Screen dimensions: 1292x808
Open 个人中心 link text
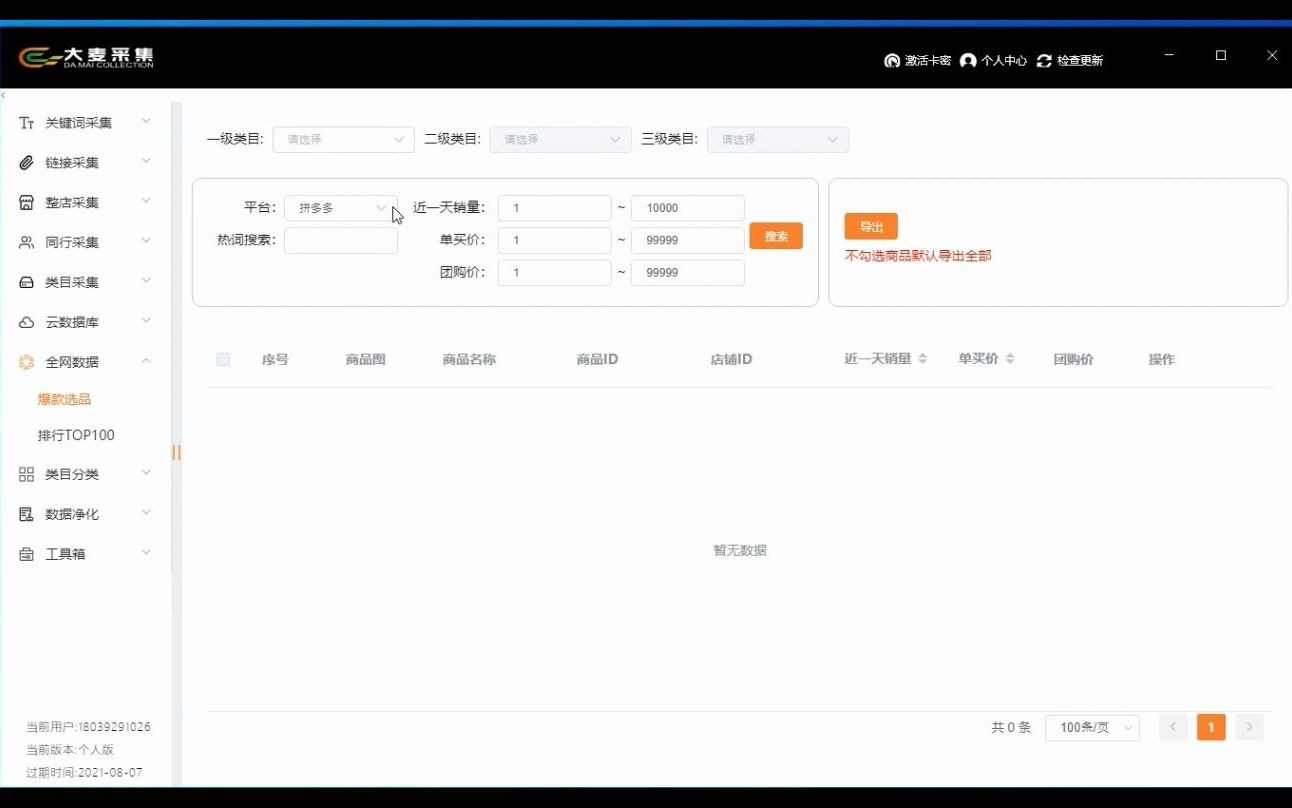coord(1004,61)
